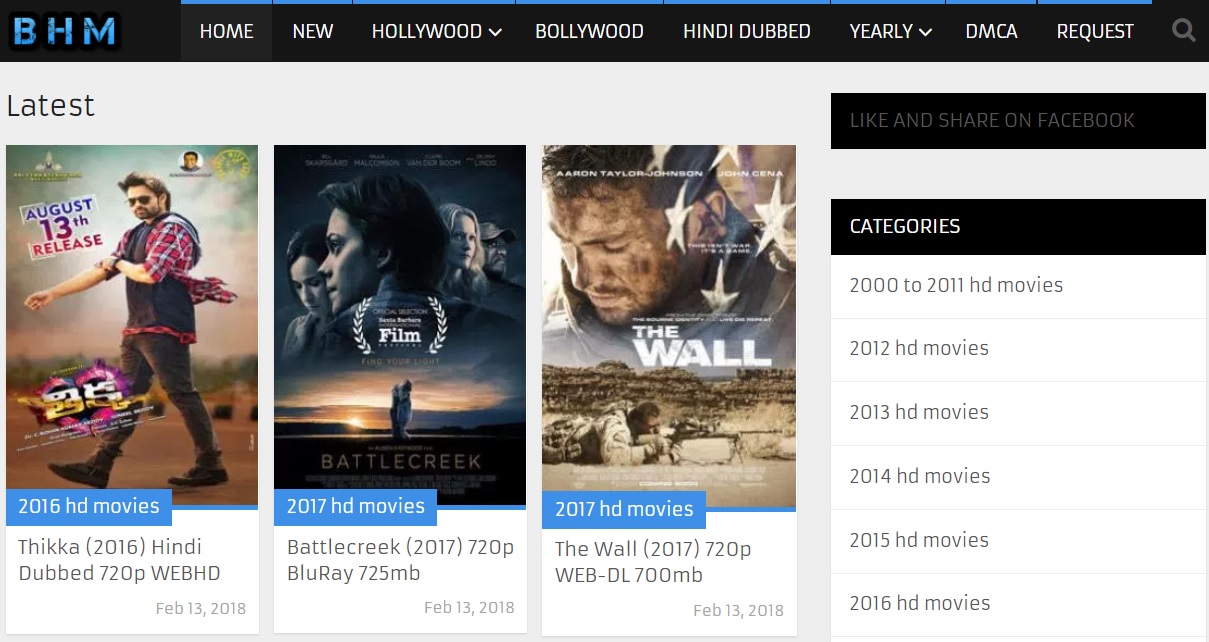Click the 2017 hd movies tag on Battlecreek

356,506
